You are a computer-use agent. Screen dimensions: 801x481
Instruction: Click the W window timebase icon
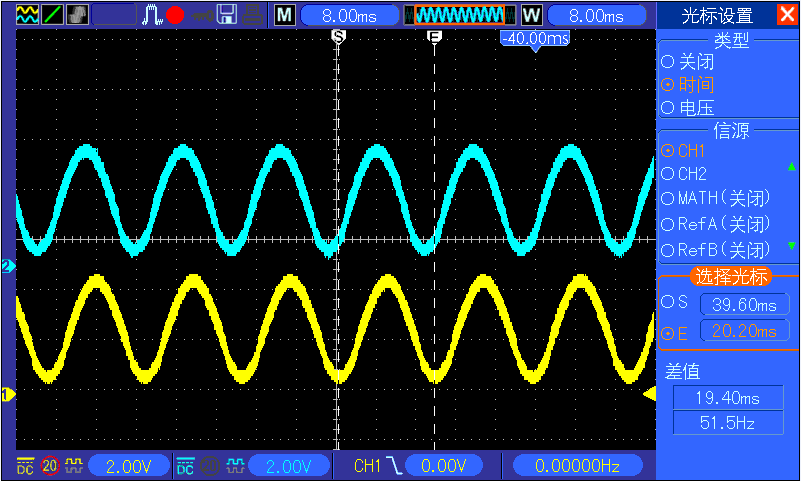tap(530, 15)
